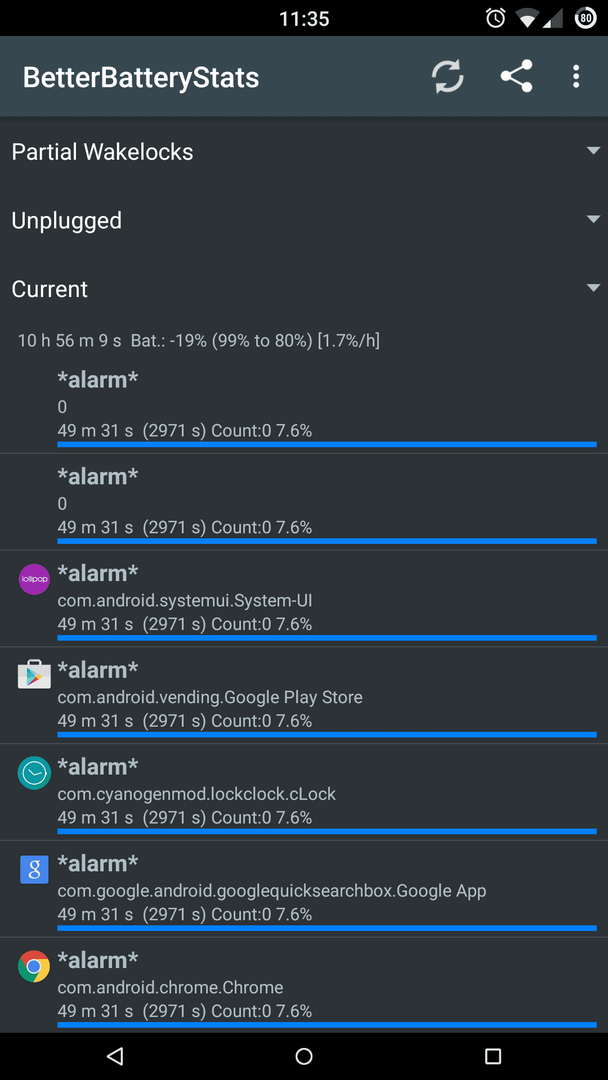Tap the Google Play Store icon
Viewport: 608px width, 1080px height.
tap(34, 674)
